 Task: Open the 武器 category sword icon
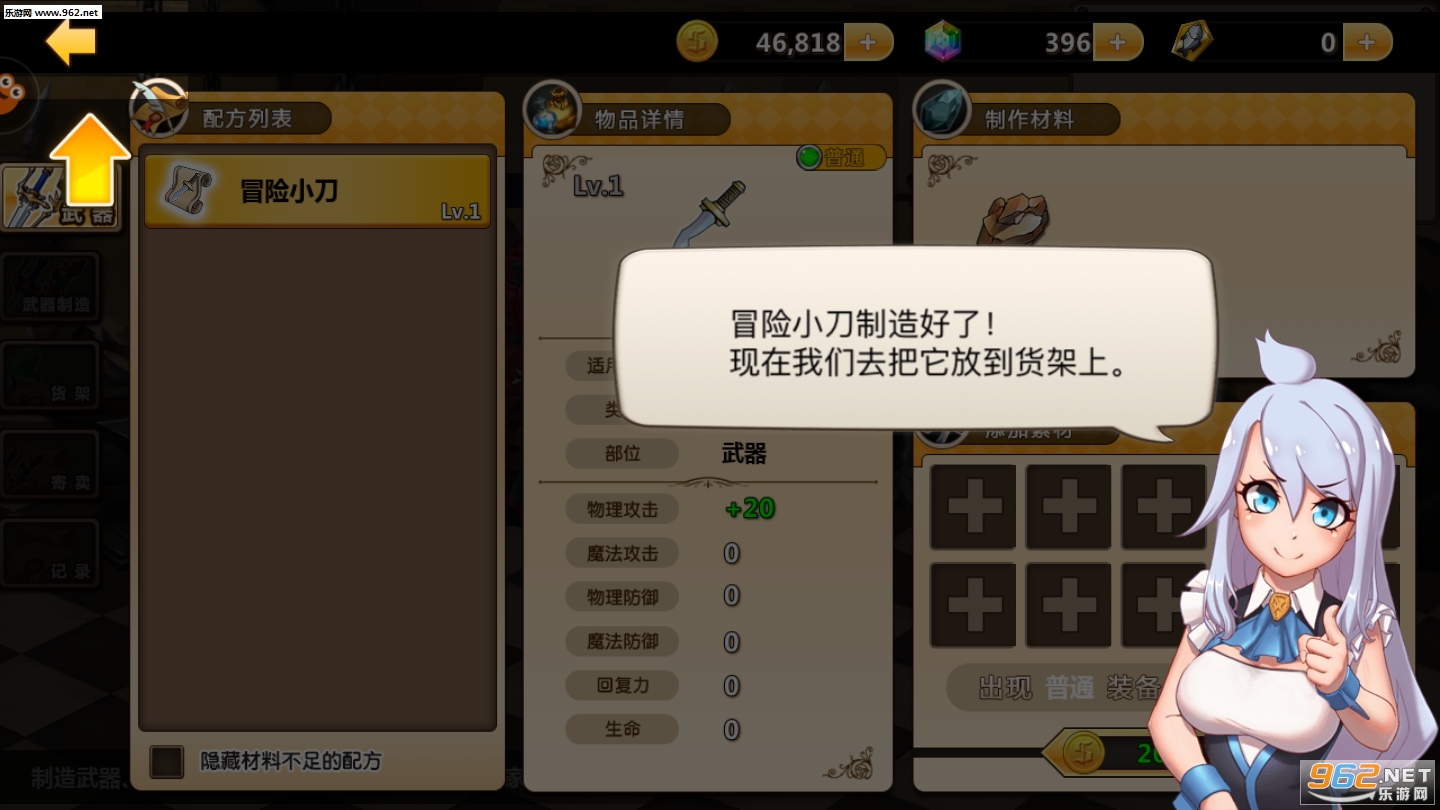coord(62,196)
